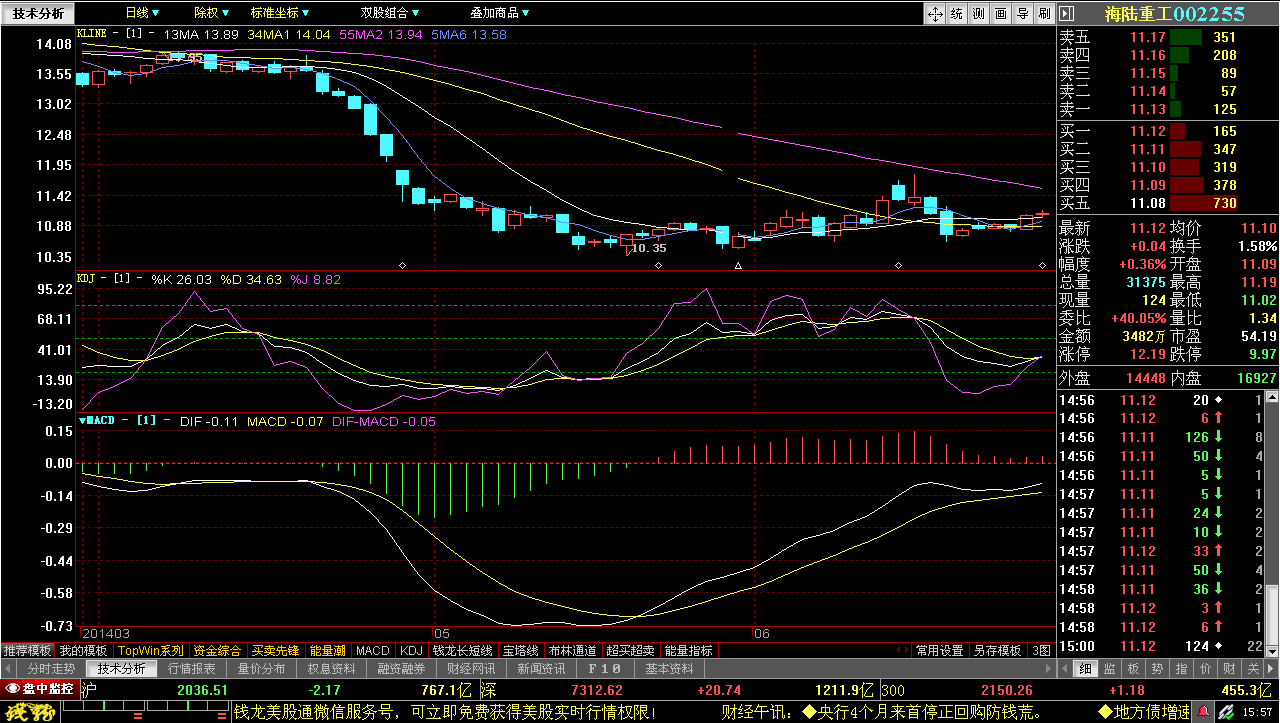Expand the MACD indicator triangle
1280x723 pixels.
82,421
